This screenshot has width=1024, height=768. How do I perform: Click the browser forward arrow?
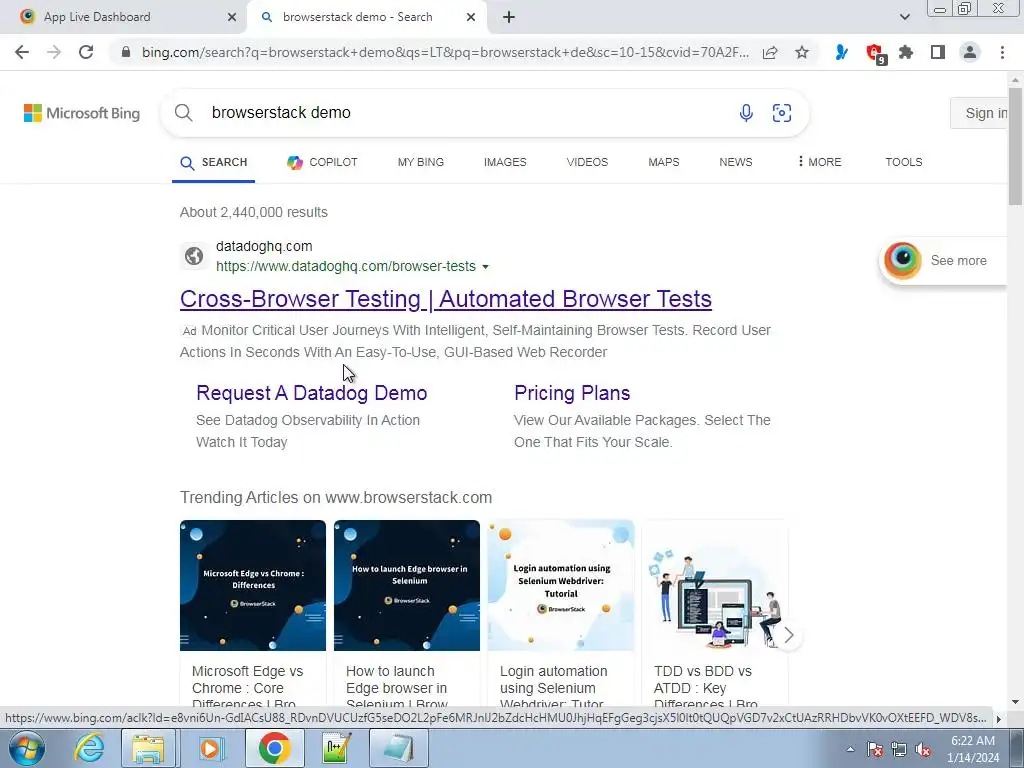pos(54,52)
